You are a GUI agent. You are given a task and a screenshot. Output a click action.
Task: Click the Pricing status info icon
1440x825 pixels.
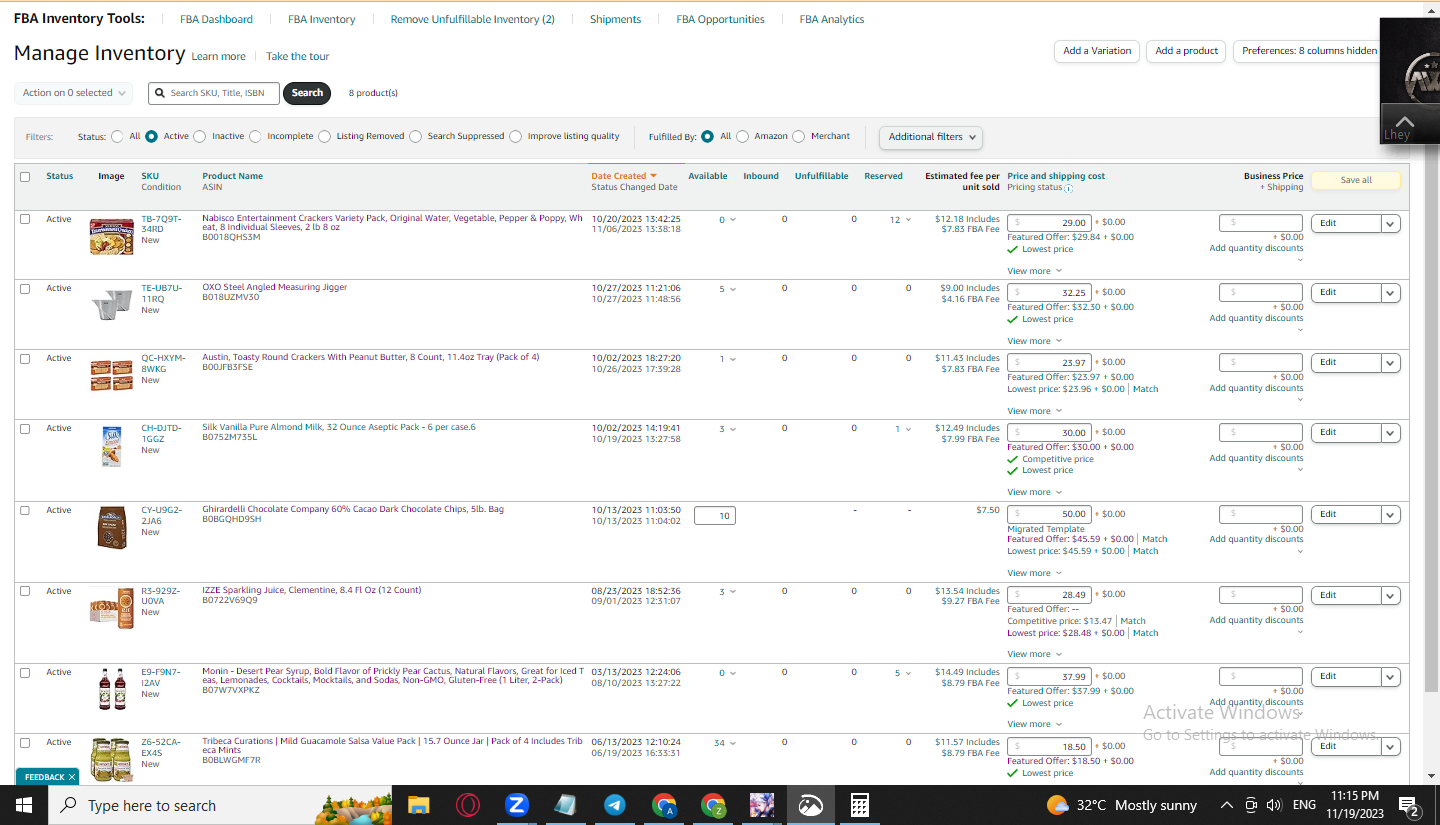1068,188
